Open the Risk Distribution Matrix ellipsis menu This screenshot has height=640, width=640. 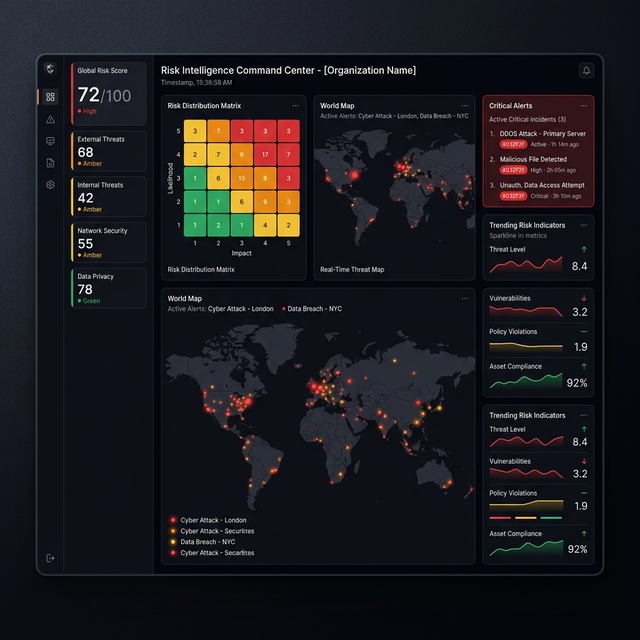coord(296,106)
